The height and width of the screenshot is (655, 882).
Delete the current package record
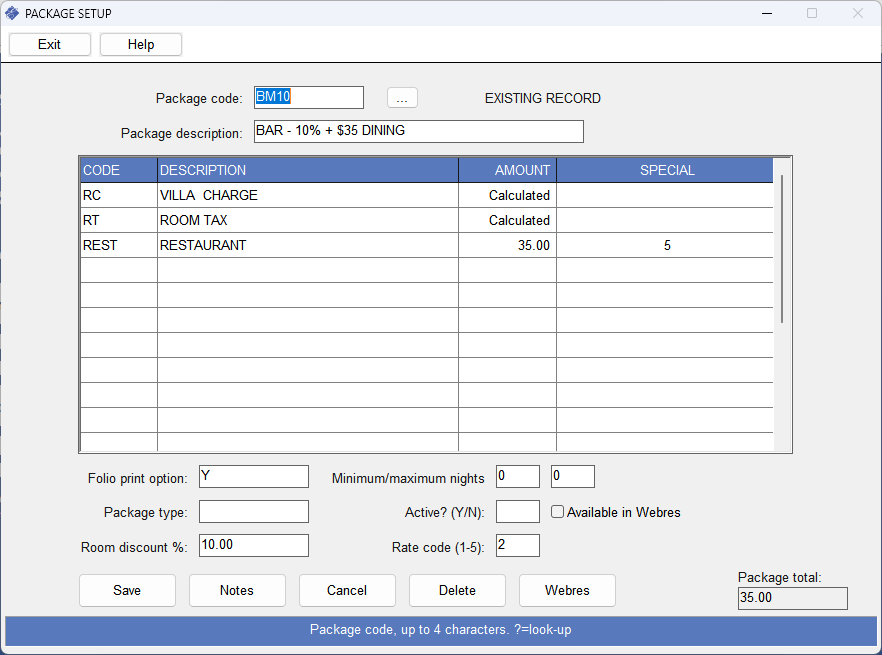tap(457, 590)
